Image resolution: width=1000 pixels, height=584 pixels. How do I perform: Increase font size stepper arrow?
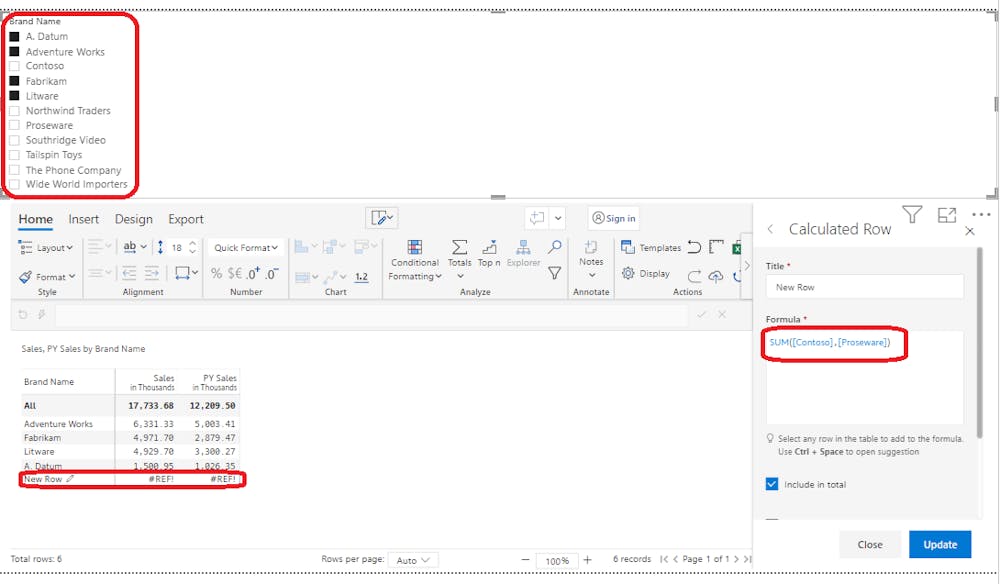(x=193, y=243)
